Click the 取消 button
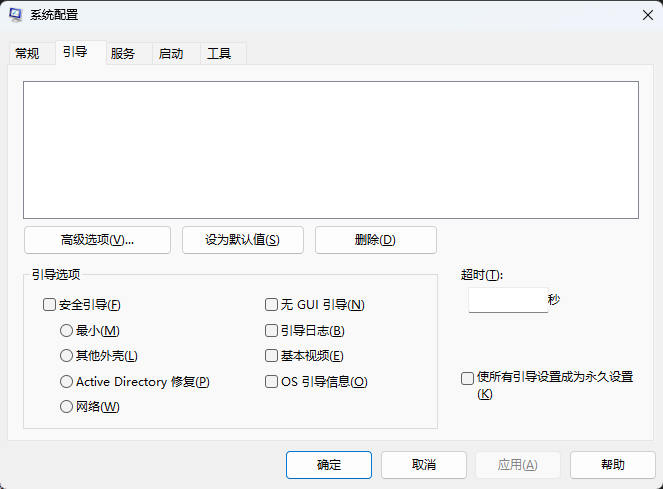Image resolution: width=663 pixels, height=489 pixels. (x=424, y=465)
